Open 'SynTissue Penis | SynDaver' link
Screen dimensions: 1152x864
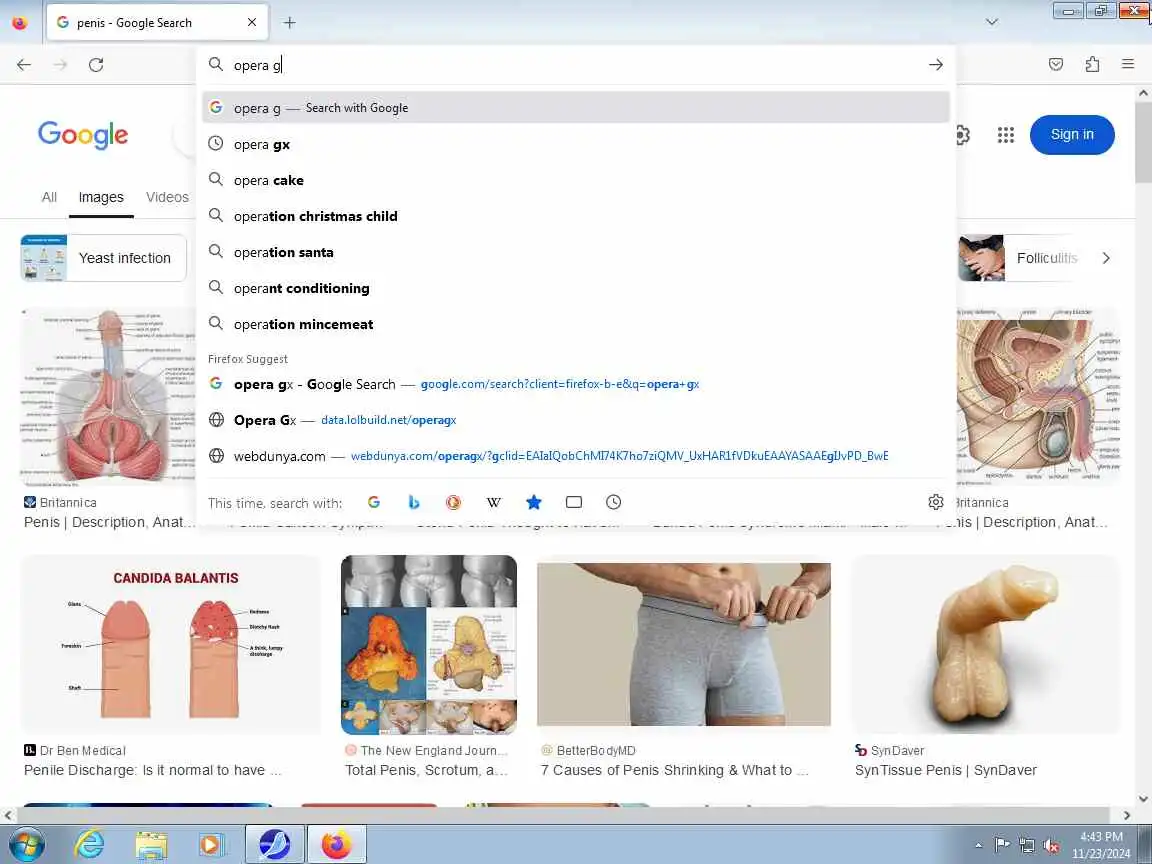tap(946, 770)
